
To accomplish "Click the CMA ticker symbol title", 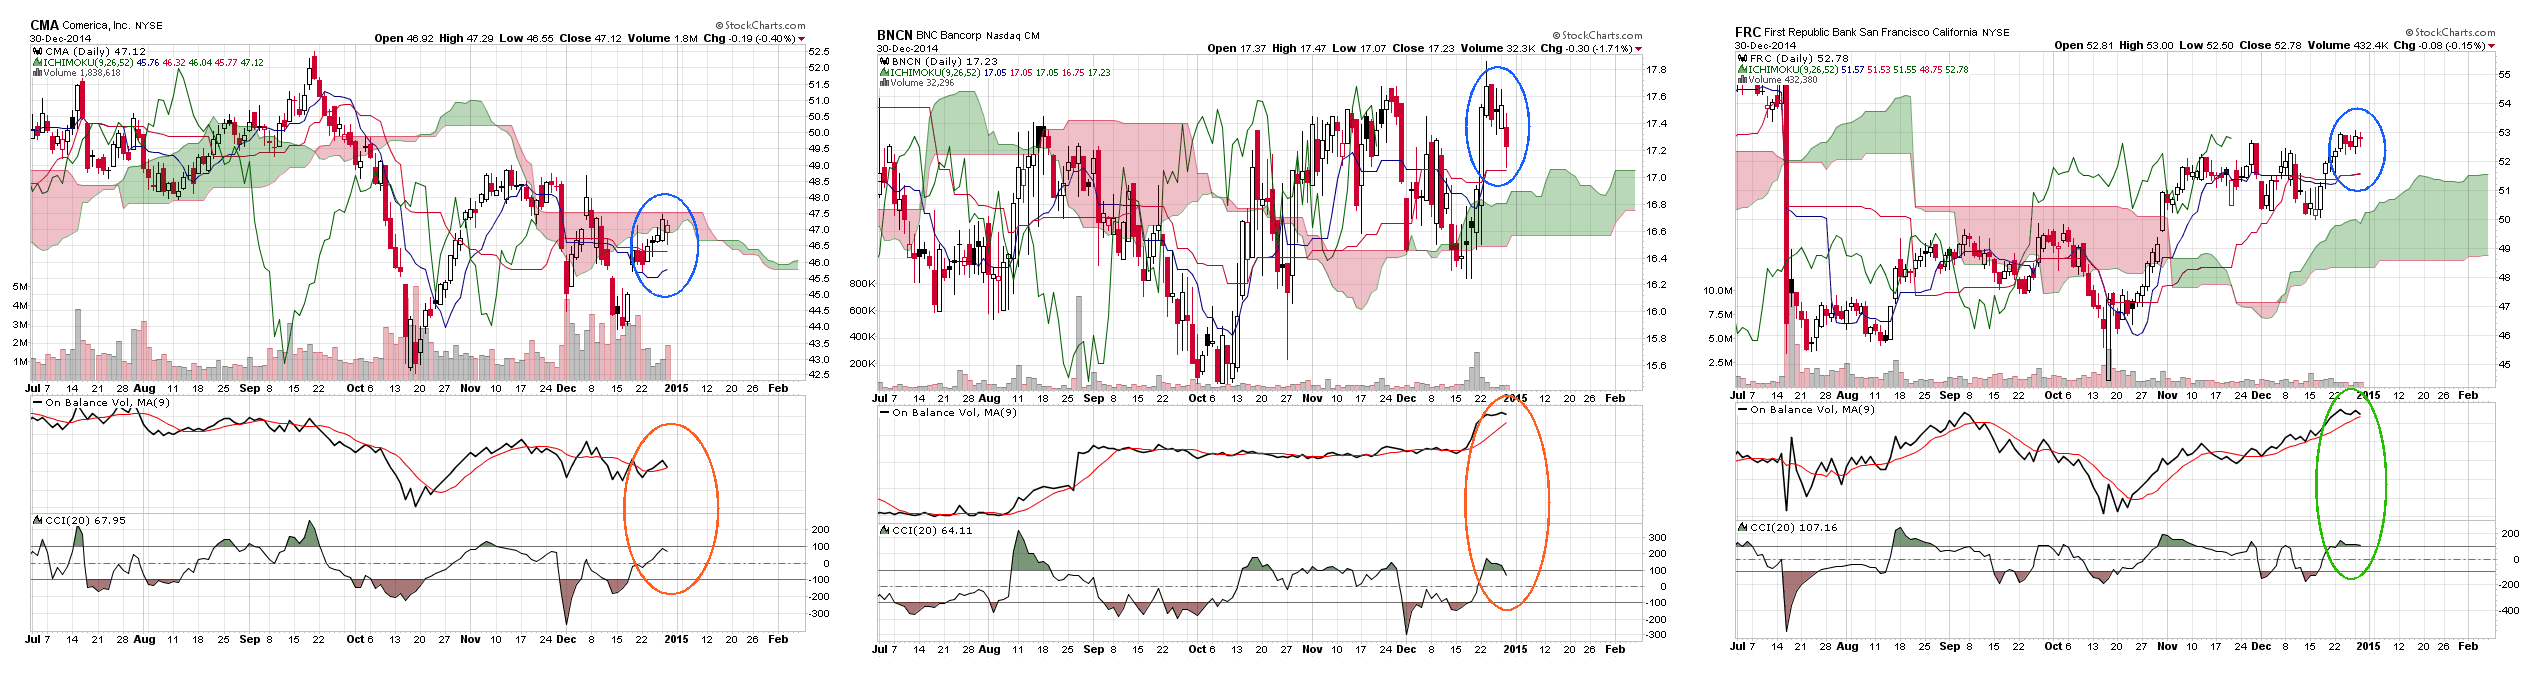I will (44, 25).
